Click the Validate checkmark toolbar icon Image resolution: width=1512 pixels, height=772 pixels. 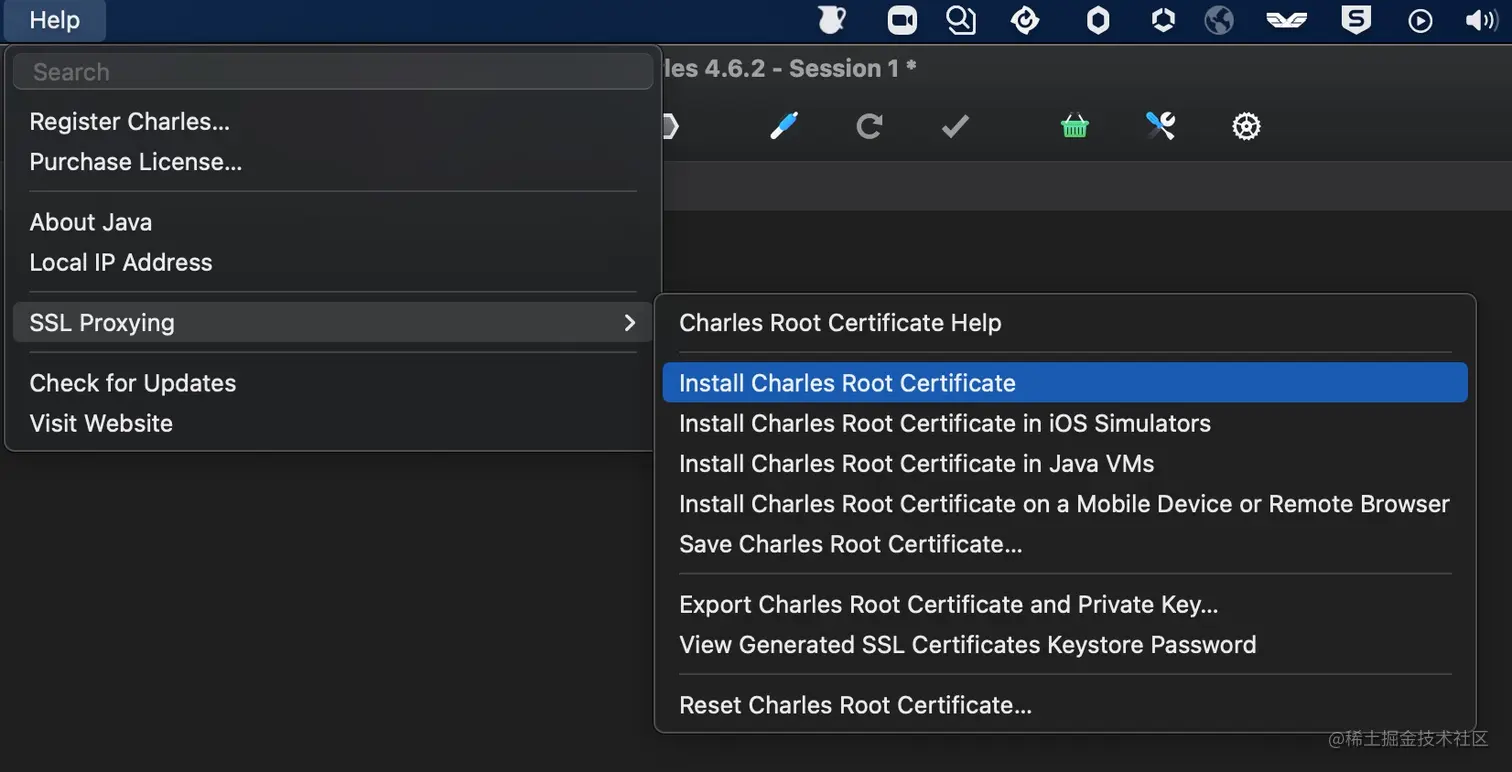[955, 126]
